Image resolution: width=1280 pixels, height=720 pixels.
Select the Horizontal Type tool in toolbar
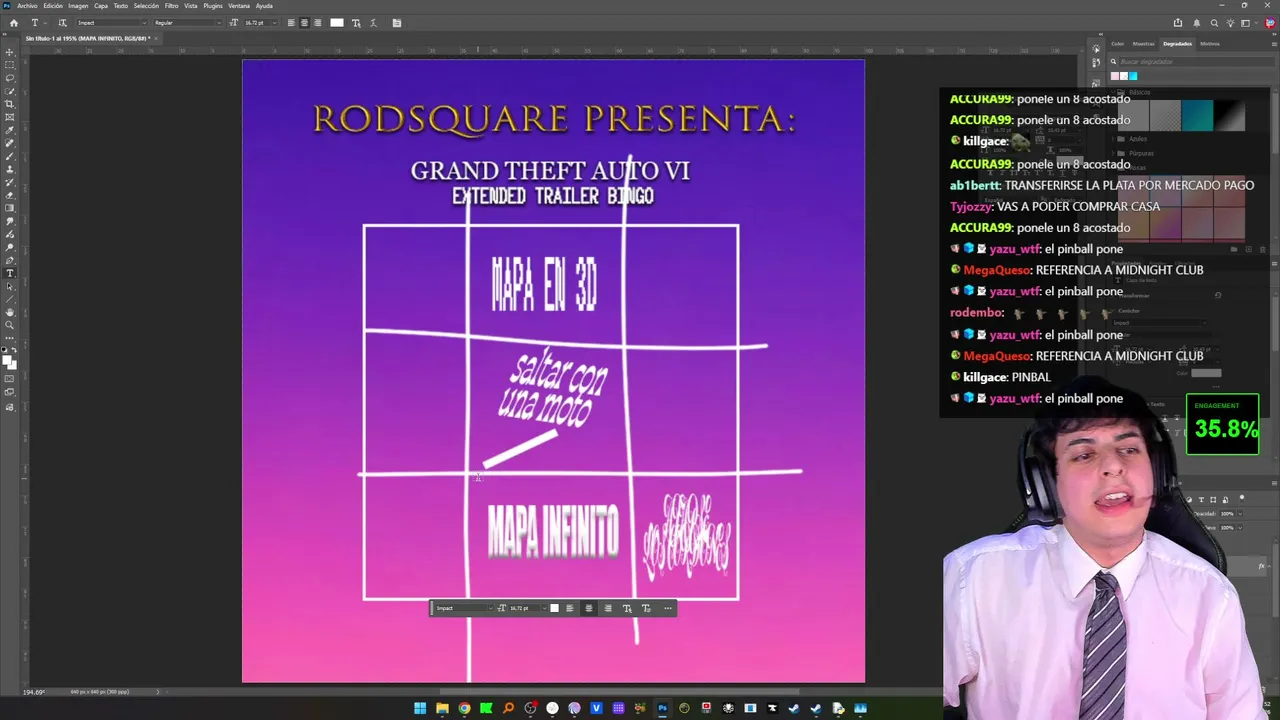click(x=10, y=273)
